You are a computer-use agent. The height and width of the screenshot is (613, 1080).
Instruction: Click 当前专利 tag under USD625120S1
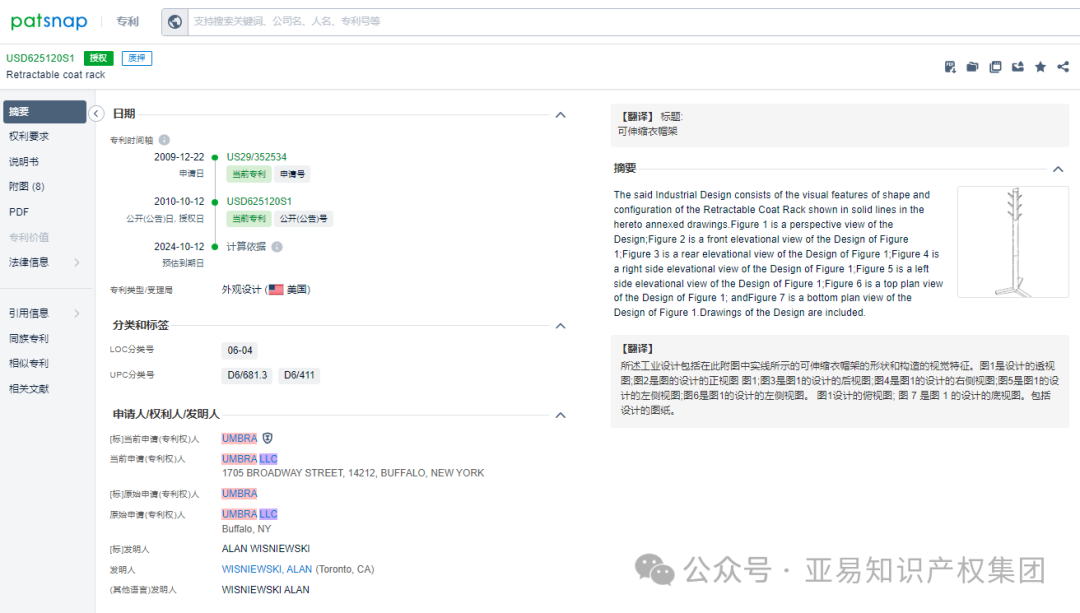pyautogui.click(x=249, y=218)
